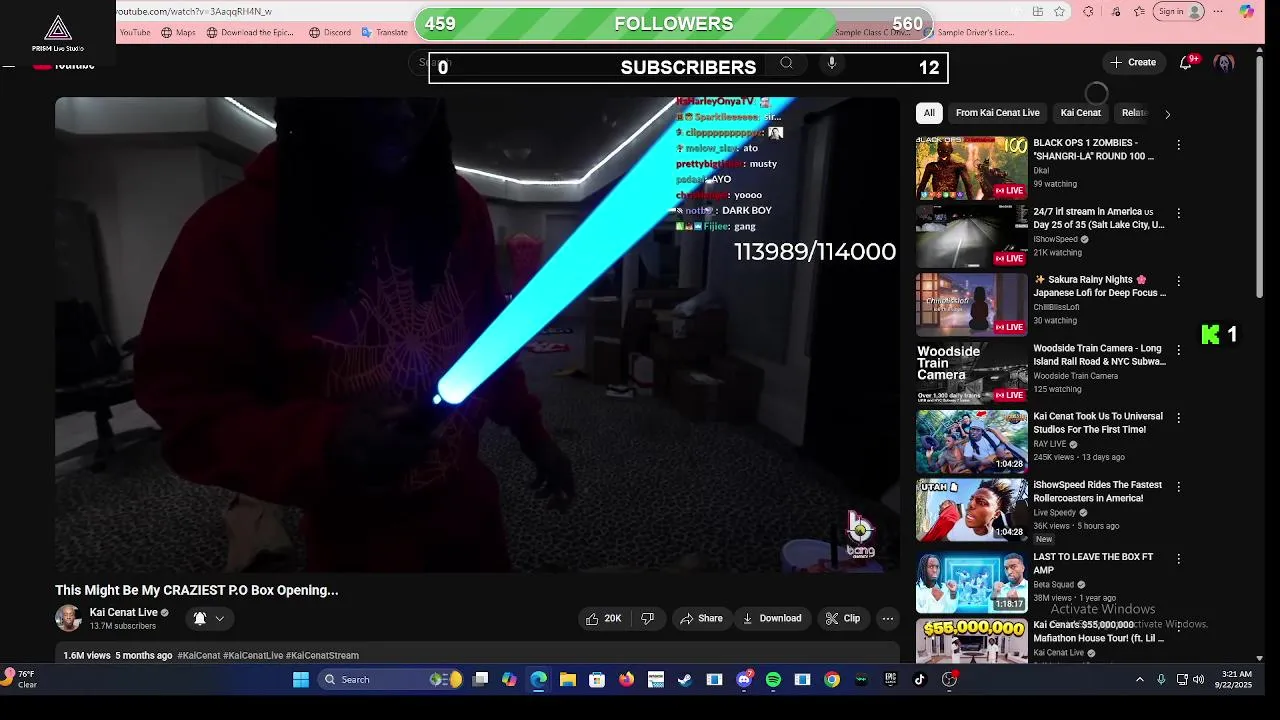Open the YouTube account avatar menu

[1224, 62]
